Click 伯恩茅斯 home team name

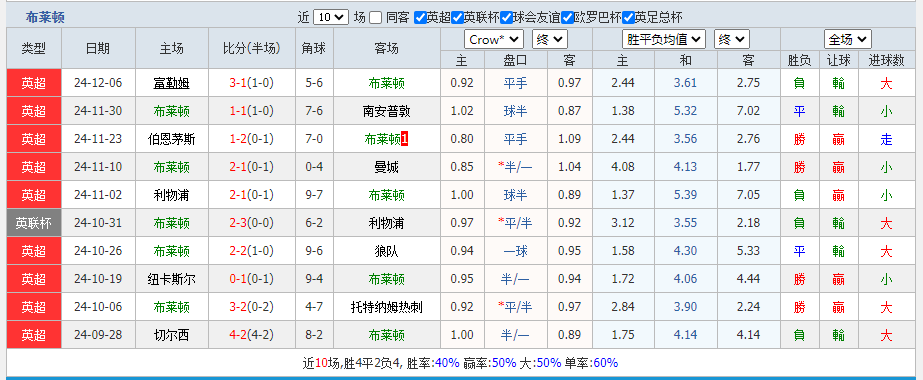(x=172, y=139)
